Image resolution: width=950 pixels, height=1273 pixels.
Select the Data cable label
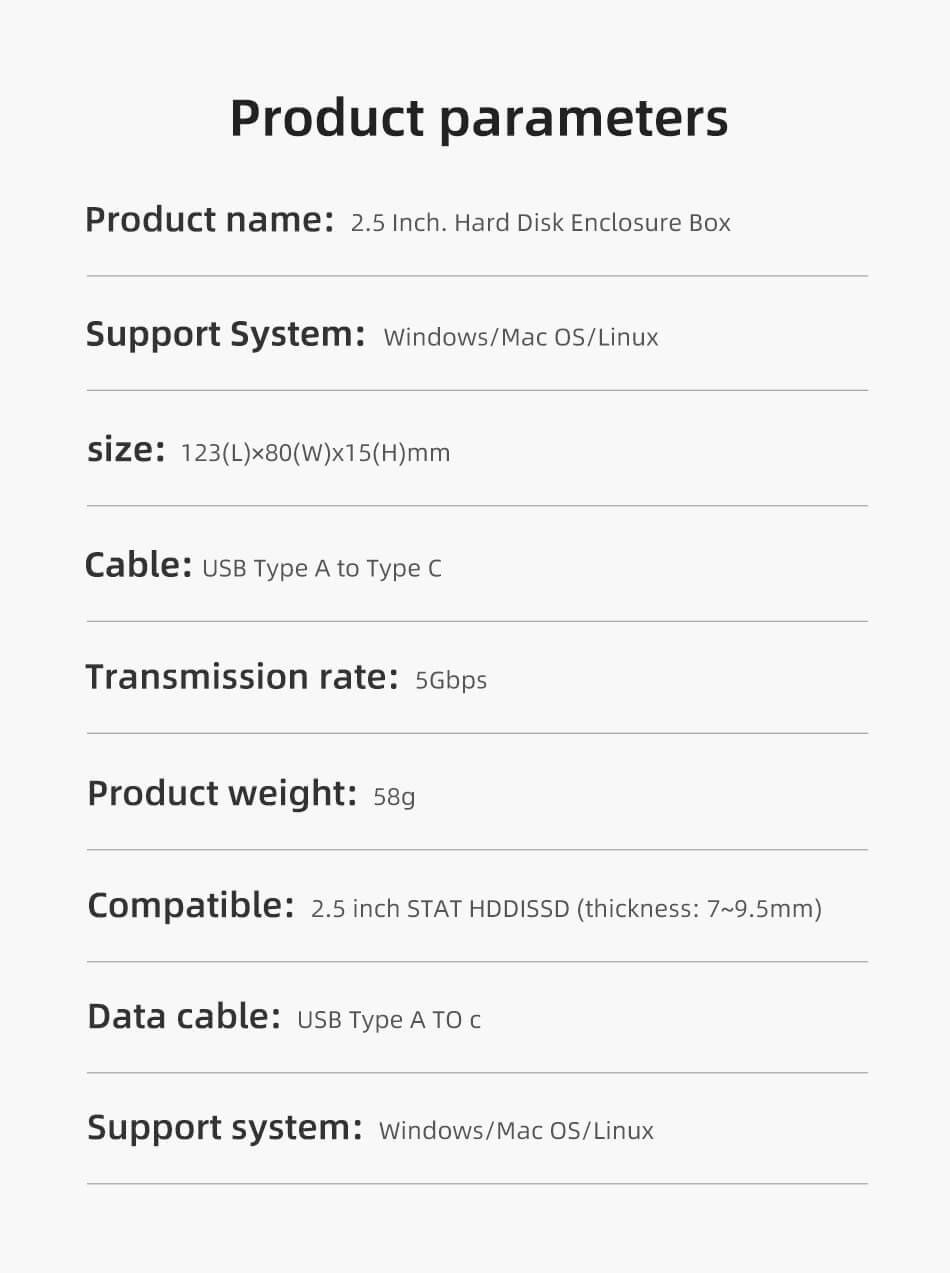(184, 1016)
